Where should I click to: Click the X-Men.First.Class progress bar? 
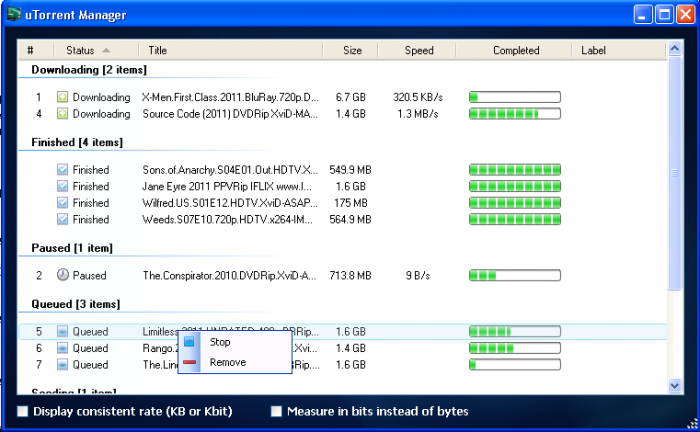point(515,97)
